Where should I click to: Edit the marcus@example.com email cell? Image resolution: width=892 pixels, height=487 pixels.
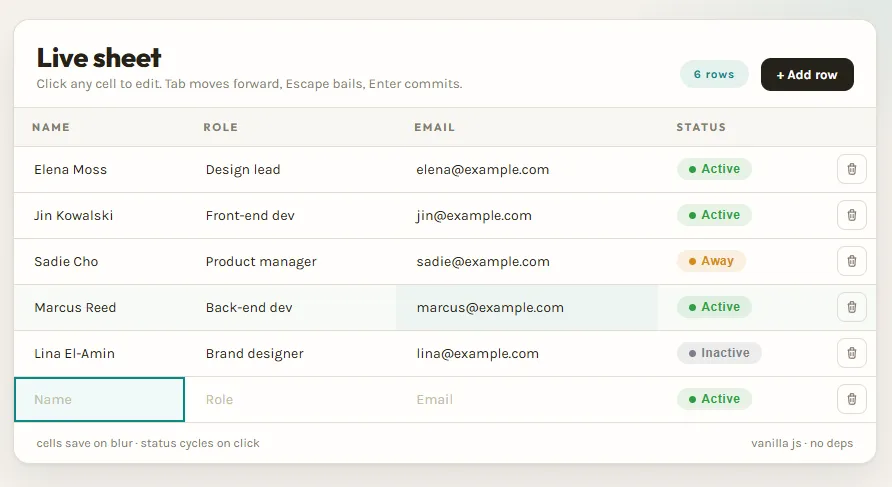(x=527, y=308)
